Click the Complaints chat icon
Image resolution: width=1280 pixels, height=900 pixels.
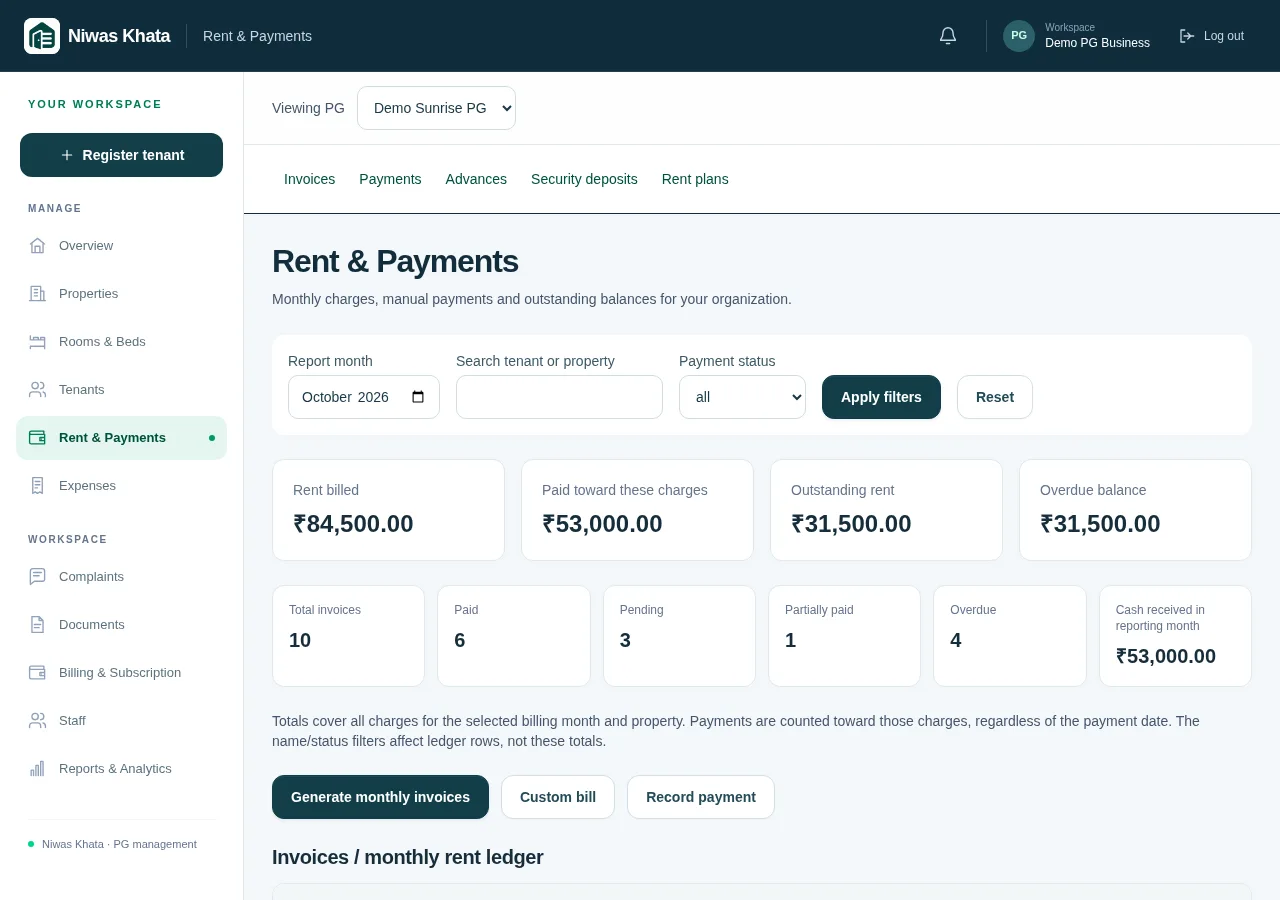pyautogui.click(x=38, y=576)
